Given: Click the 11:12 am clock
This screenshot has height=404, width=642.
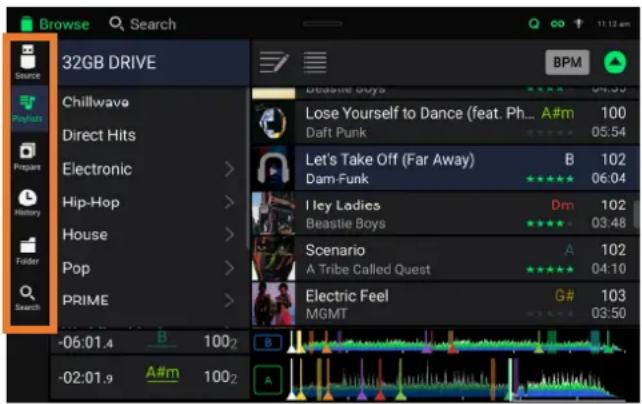Looking at the screenshot, I should coord(613,24).
